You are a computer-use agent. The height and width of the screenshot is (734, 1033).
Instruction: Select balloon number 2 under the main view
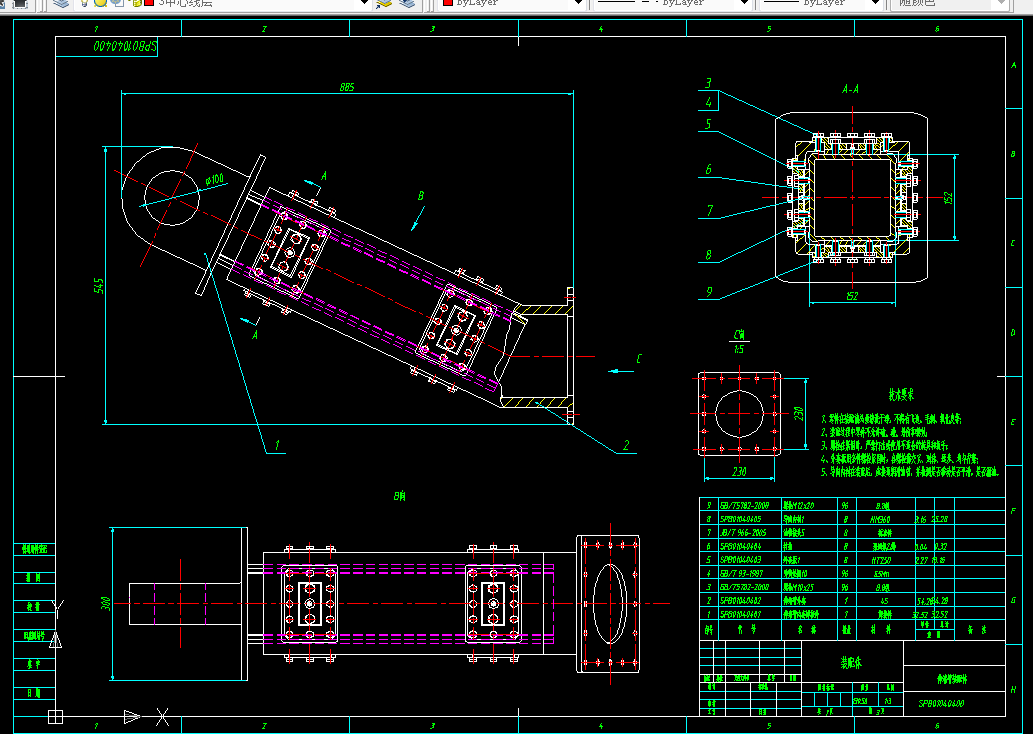pos(626,445)
